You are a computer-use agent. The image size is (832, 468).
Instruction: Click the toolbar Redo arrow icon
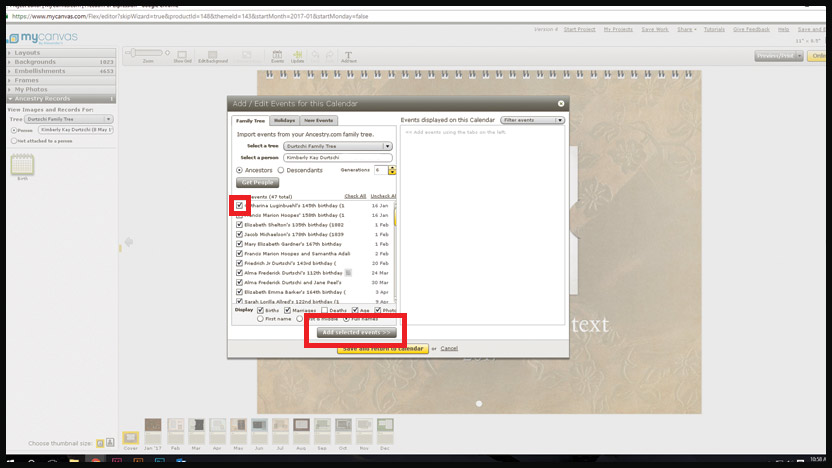point(330,56)
